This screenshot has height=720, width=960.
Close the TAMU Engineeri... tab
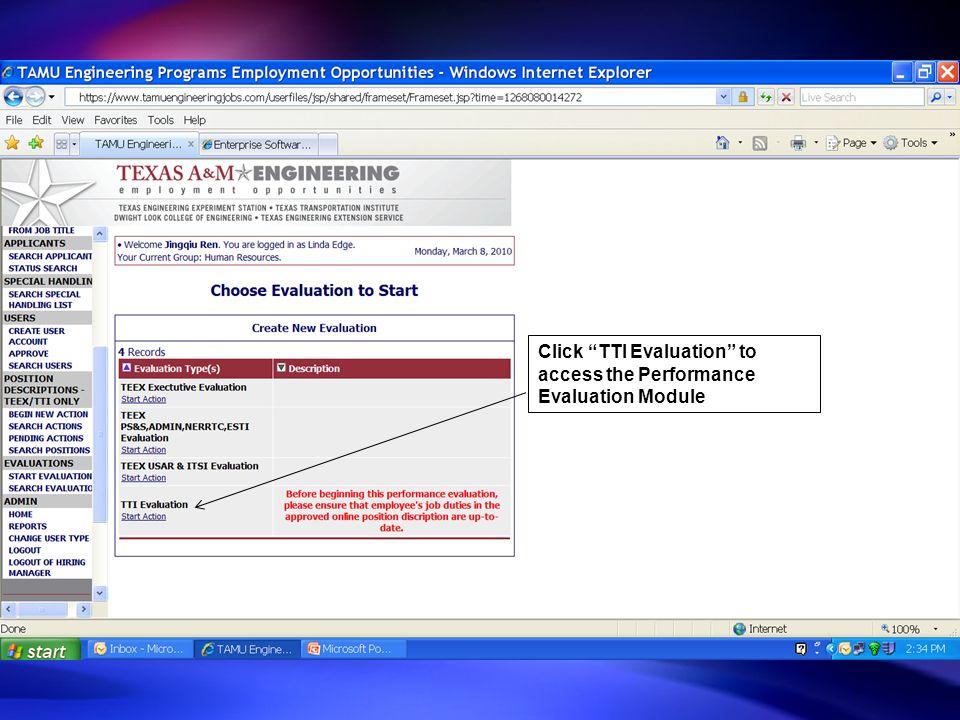tap(190, 144)
